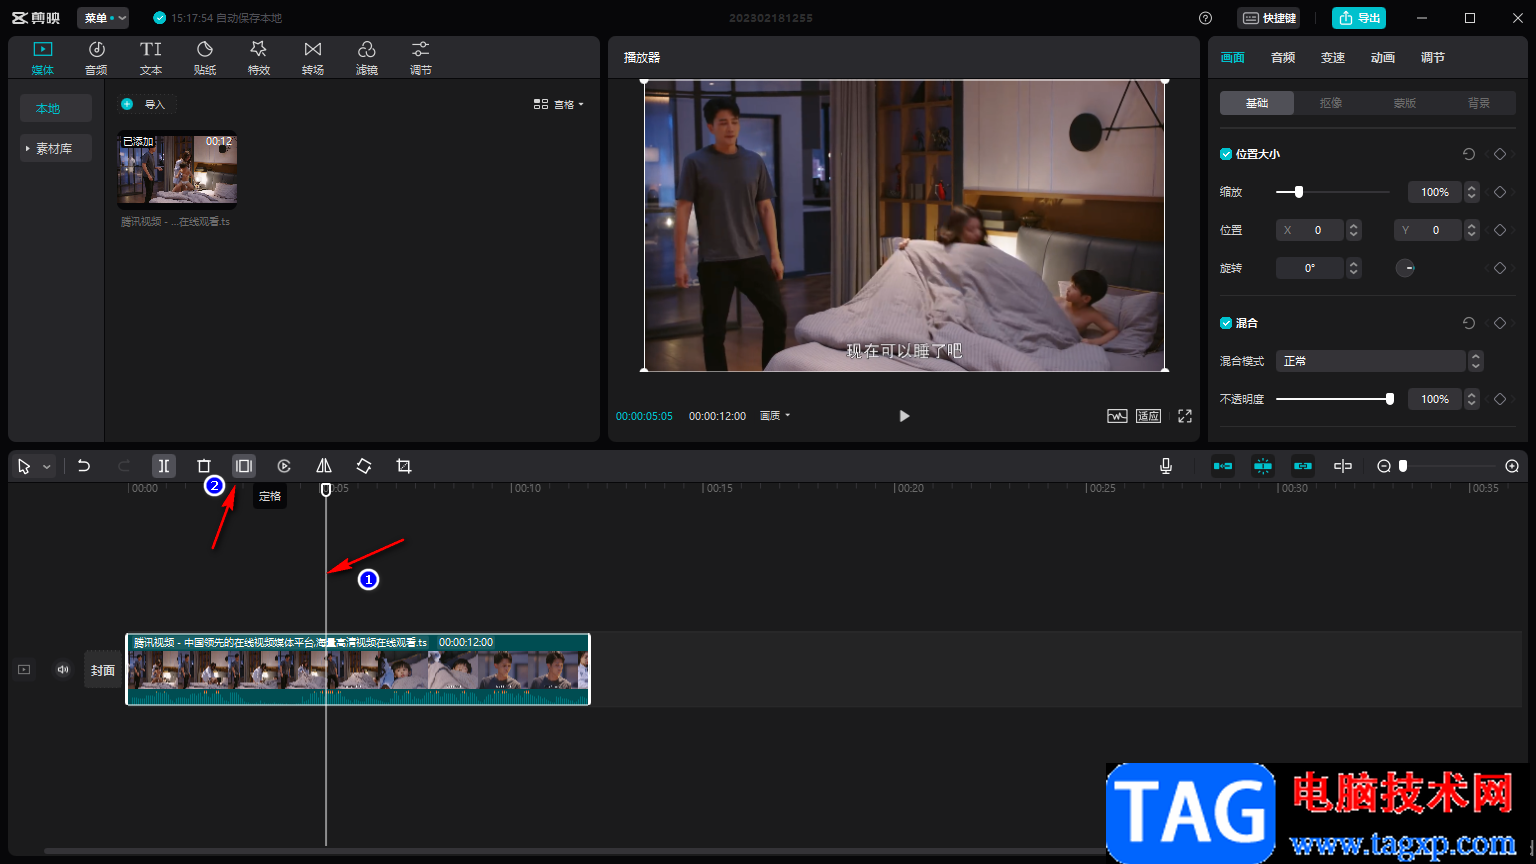The width and height of the screenshot is (1536, 864).
Task: Click the timeline zoom slider
Action: pyautogui.click(x=1448, y=466)
